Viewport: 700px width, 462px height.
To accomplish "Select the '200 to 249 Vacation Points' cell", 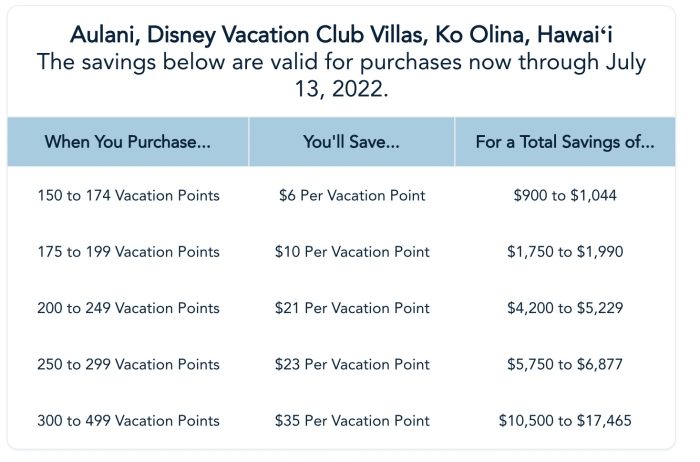I will click(128, 308).
